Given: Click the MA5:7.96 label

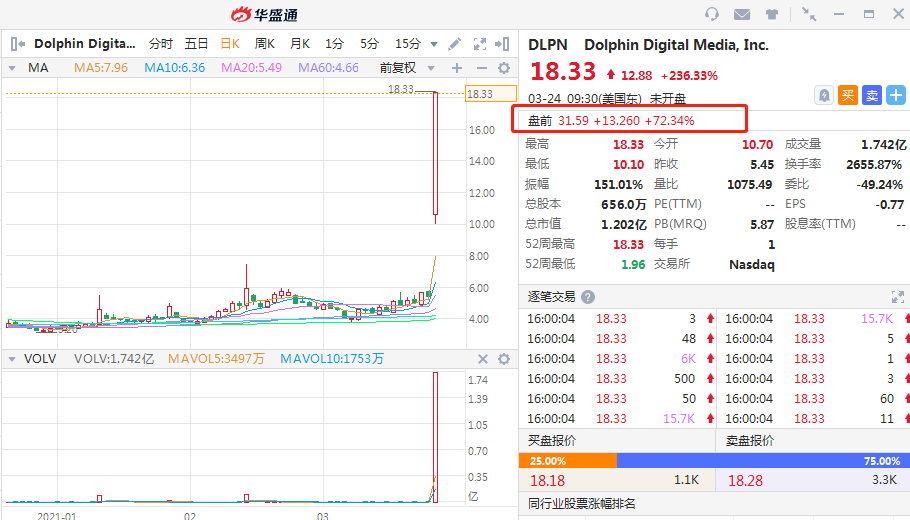Looking at the screenshot, I should (101, 68).
